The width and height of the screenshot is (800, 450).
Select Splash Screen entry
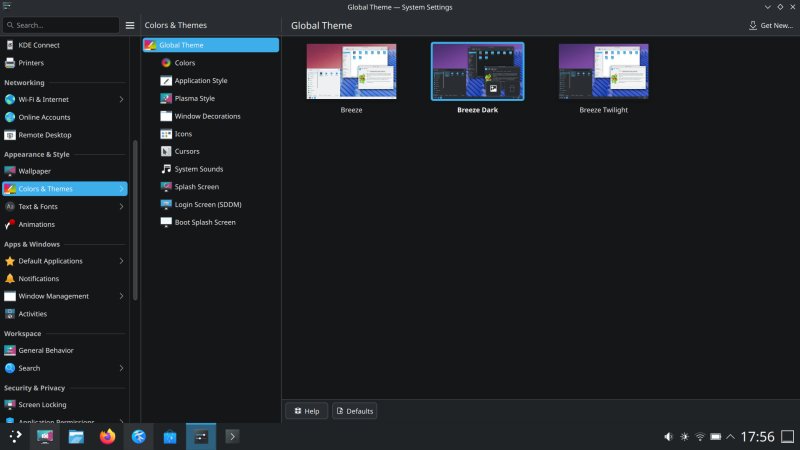click(211, 187)
